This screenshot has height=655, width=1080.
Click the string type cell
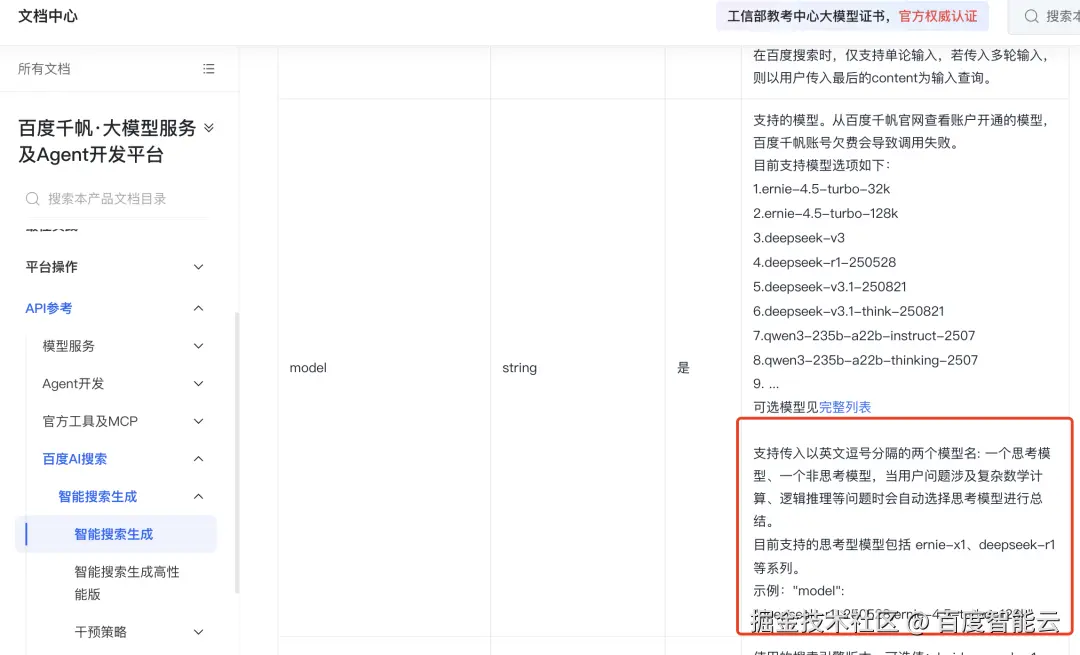(x=519, y=368)
